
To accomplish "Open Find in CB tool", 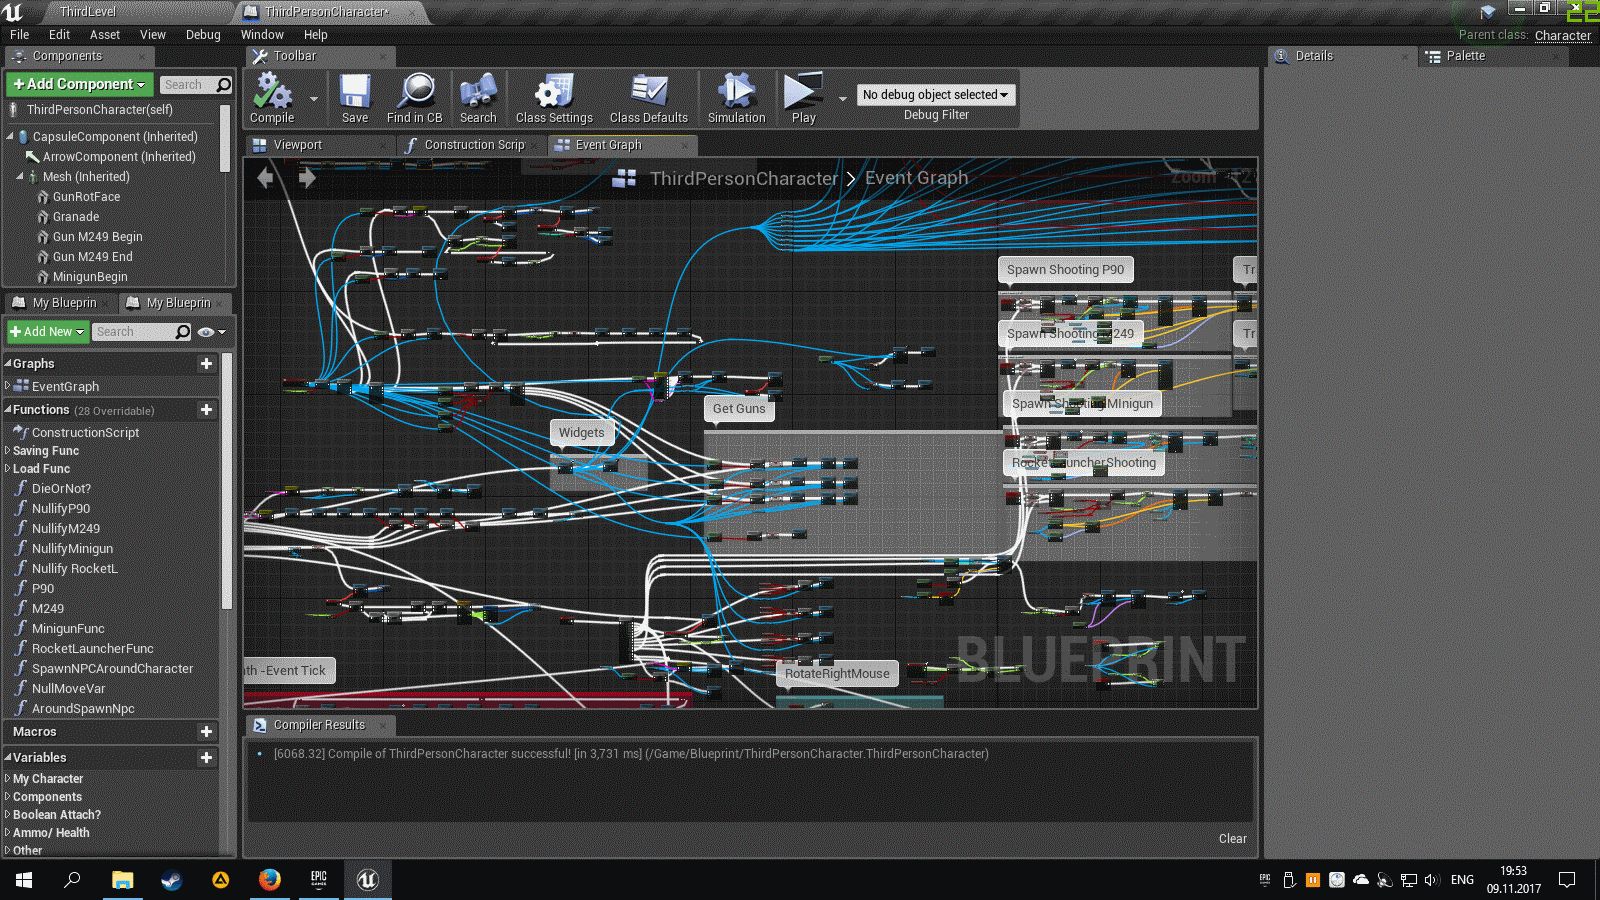I will click(415, 93).
